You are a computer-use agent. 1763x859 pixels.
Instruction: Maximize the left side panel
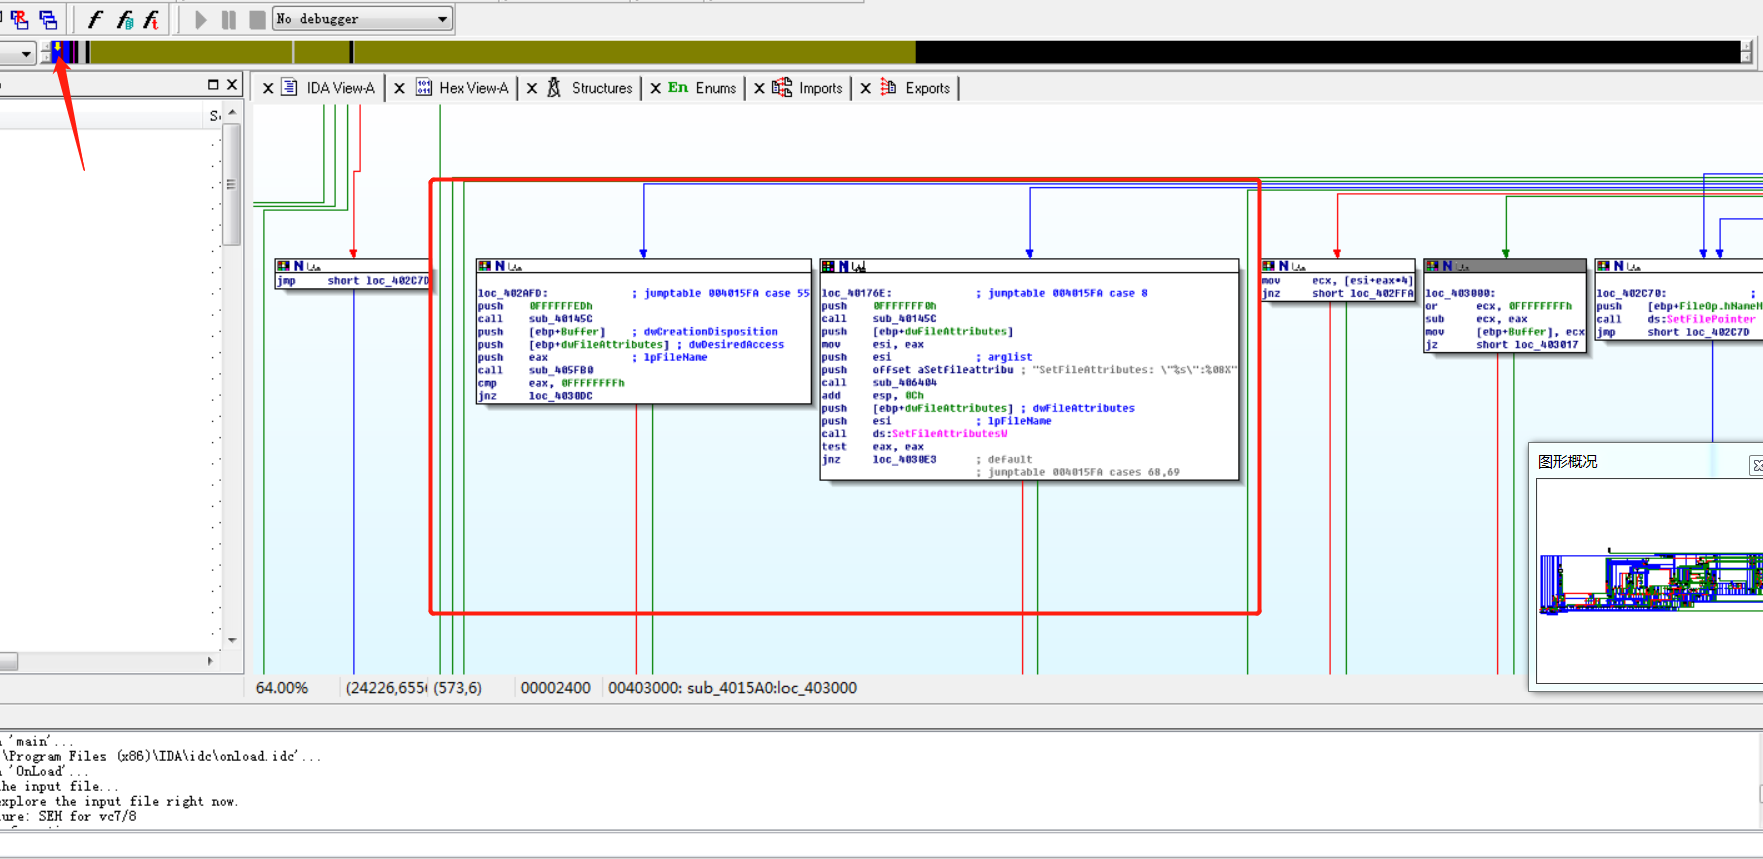point(213,85)
